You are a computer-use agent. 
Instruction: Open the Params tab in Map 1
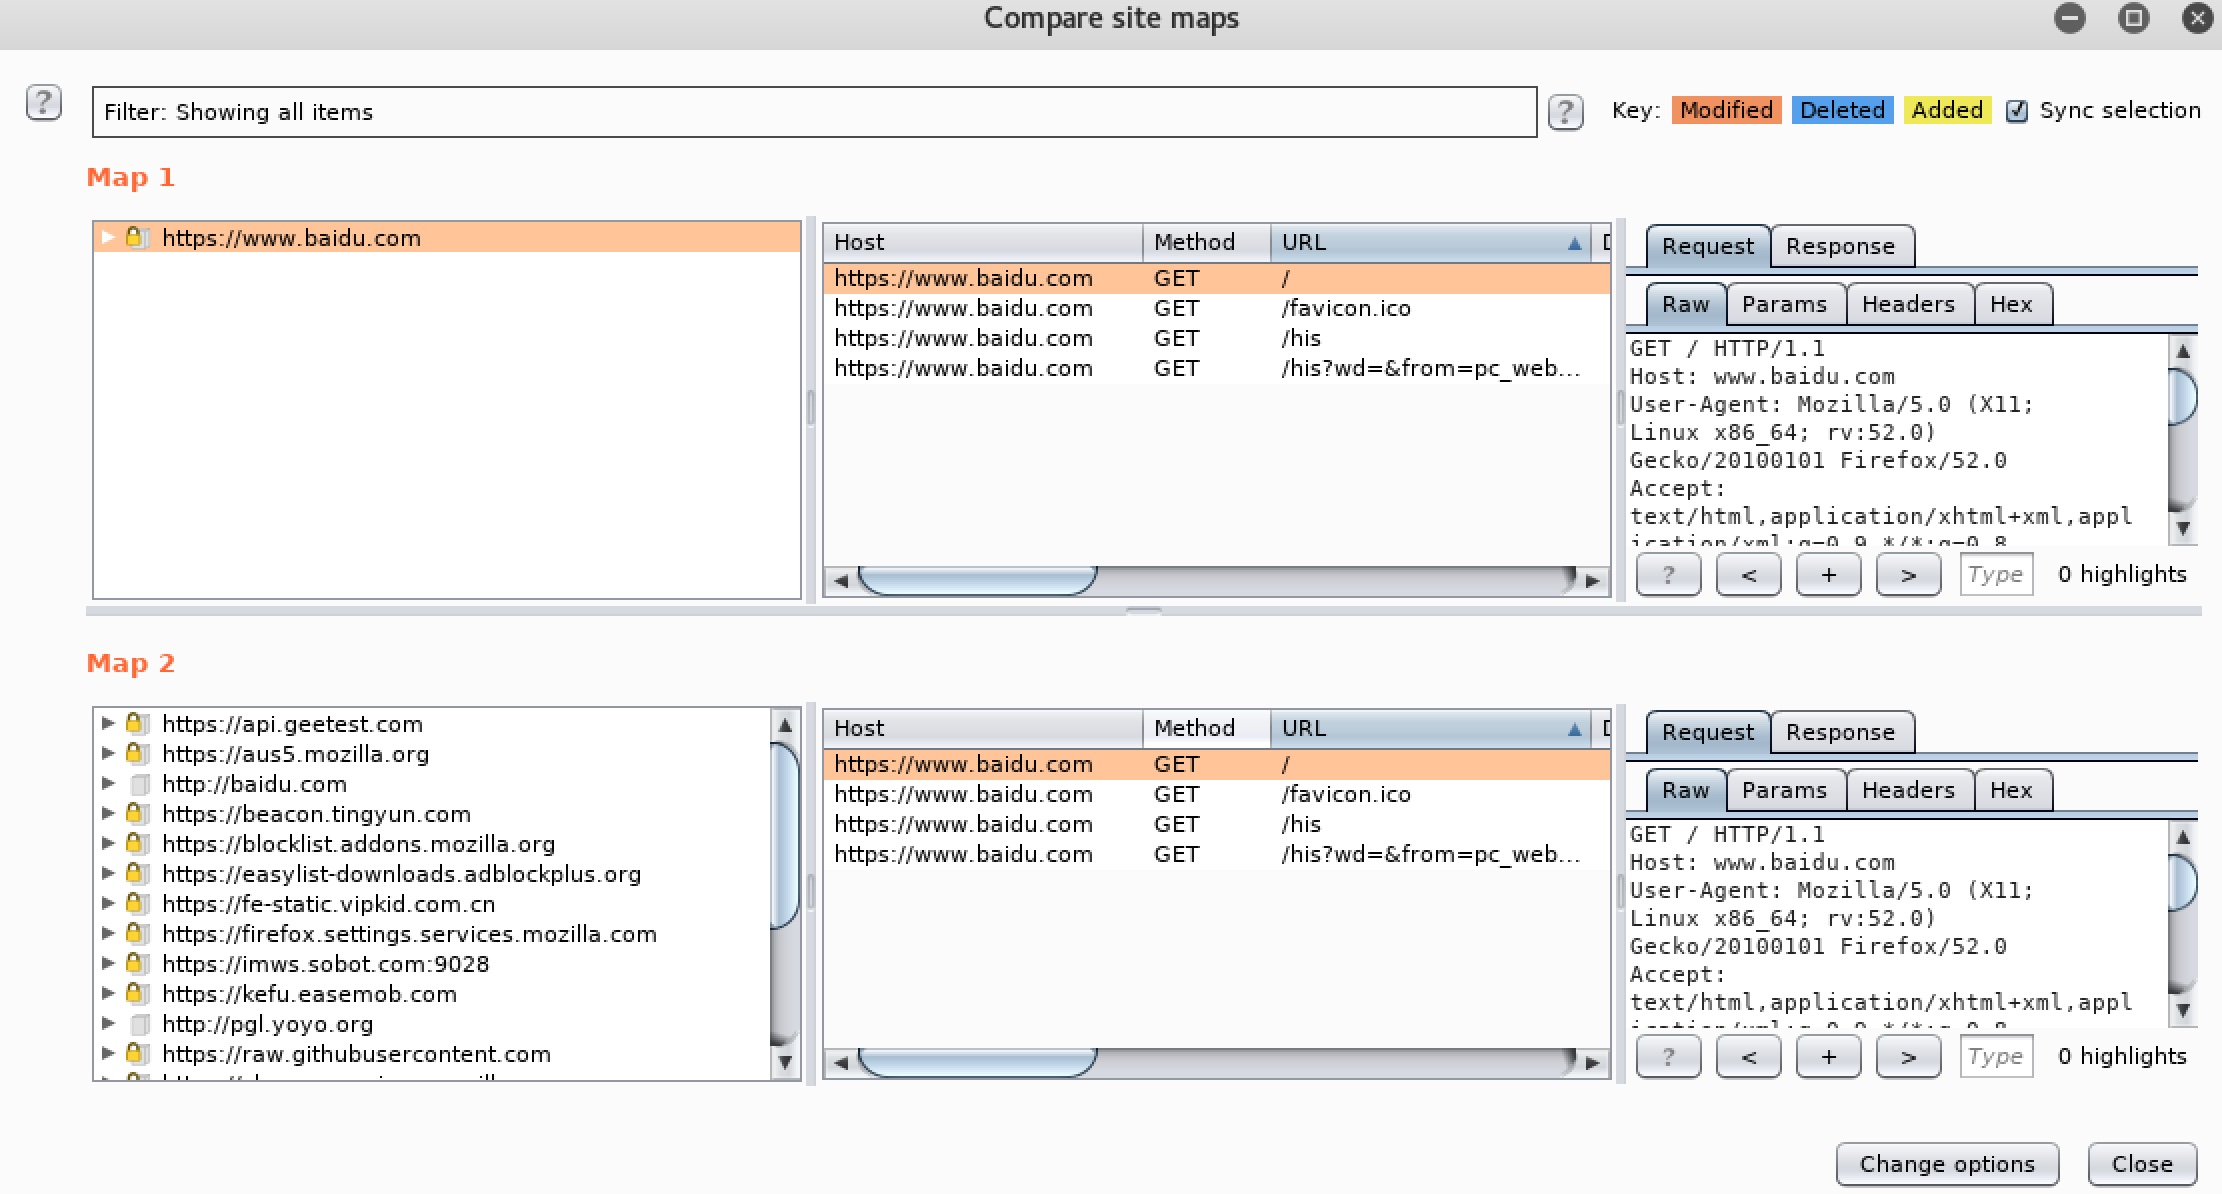coord(1784,305)
